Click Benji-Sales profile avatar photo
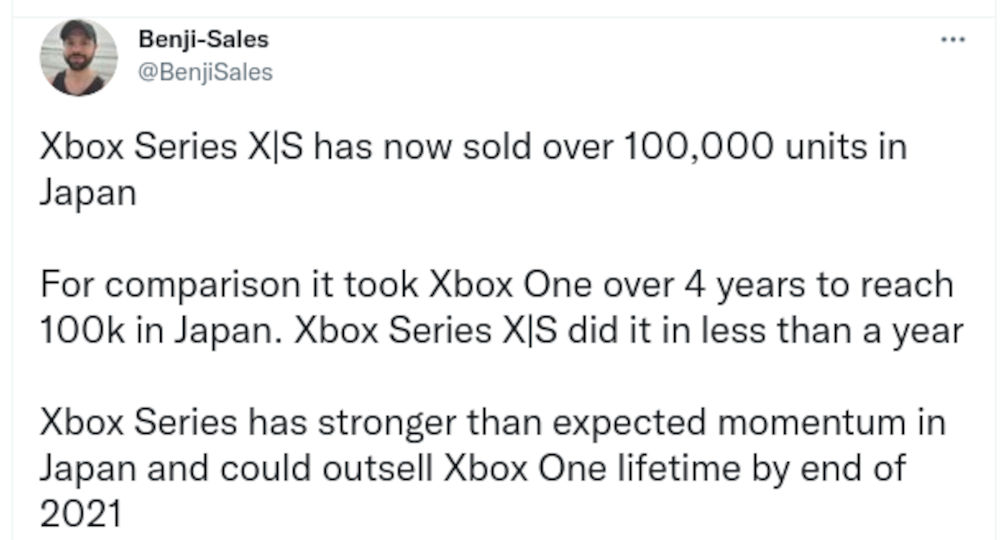Screen dimensions: 1000x540 pos(78,58)
